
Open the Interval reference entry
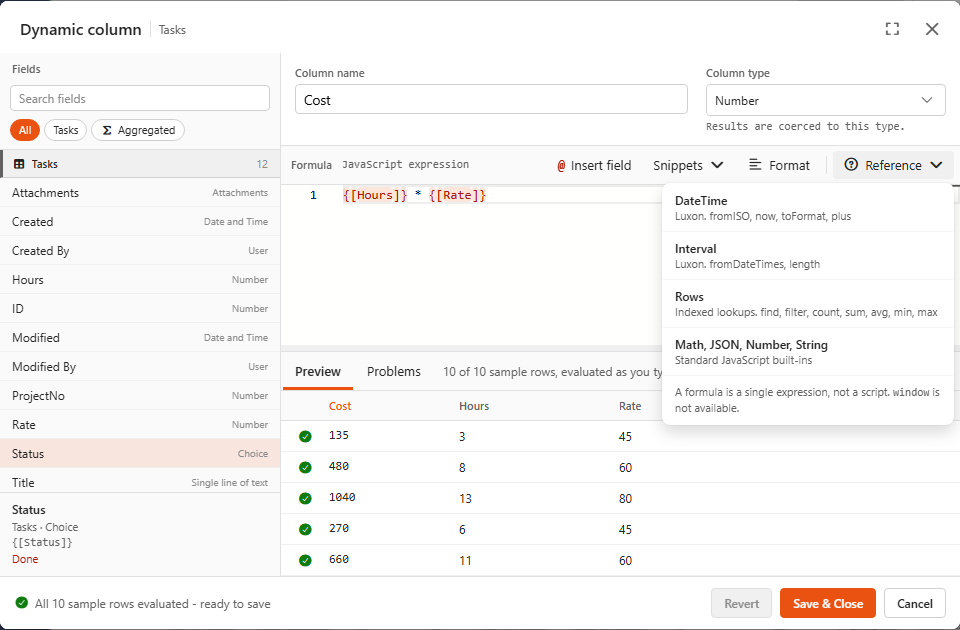pyautogui.click(x=808, y=256)
